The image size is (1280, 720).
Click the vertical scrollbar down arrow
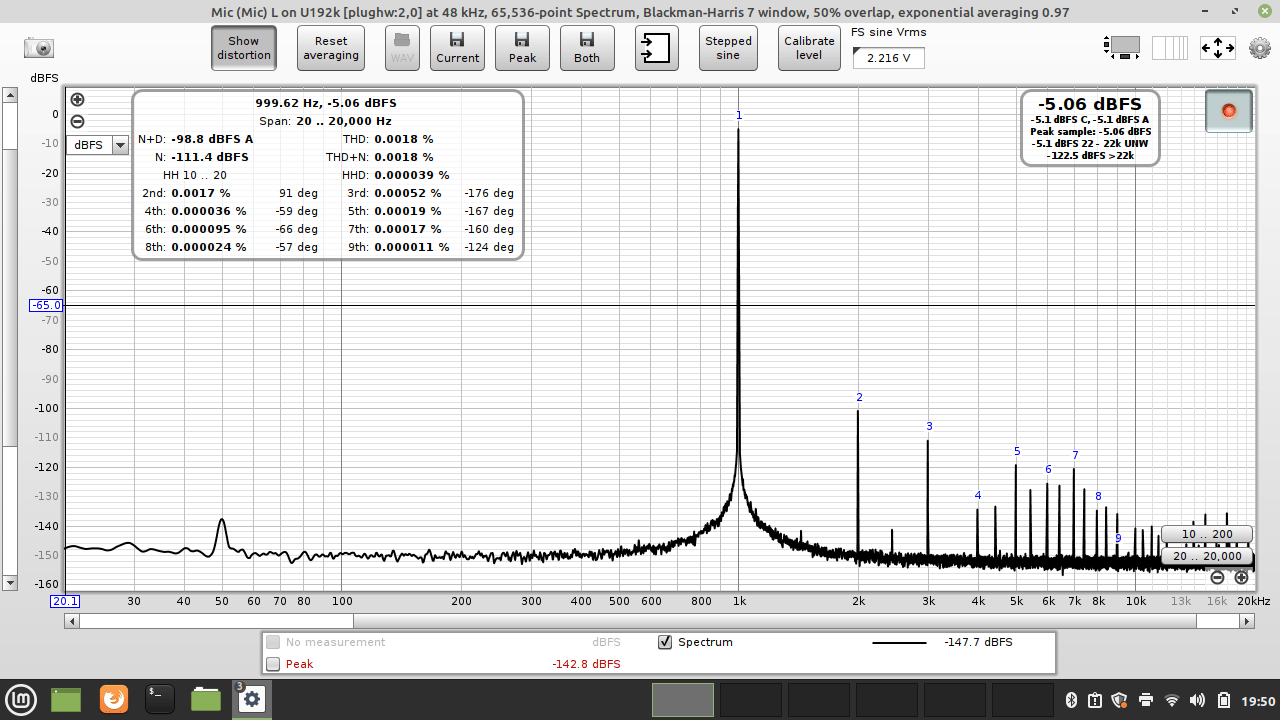tap(10, 582)
